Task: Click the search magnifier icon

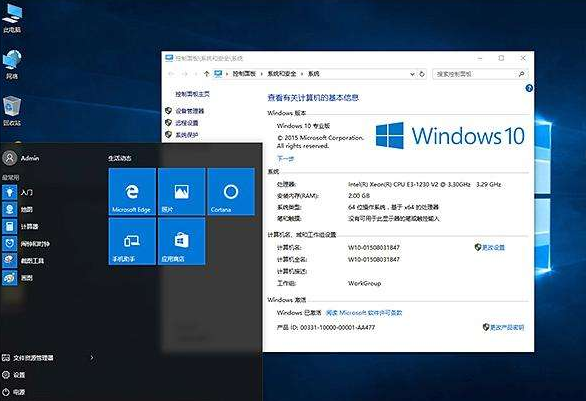Action: pyautogui.click(x=521, y=74)
